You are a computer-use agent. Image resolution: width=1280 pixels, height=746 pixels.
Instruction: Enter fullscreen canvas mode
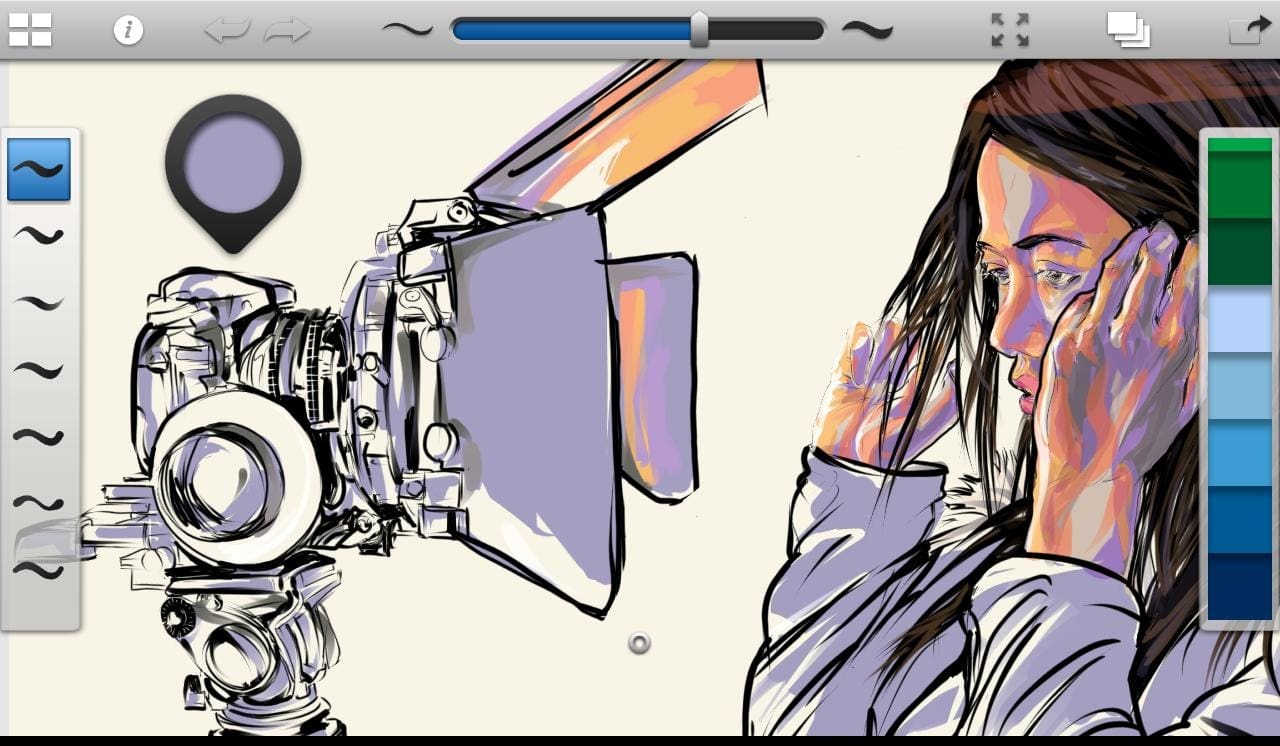click(x=1010, y=30)
